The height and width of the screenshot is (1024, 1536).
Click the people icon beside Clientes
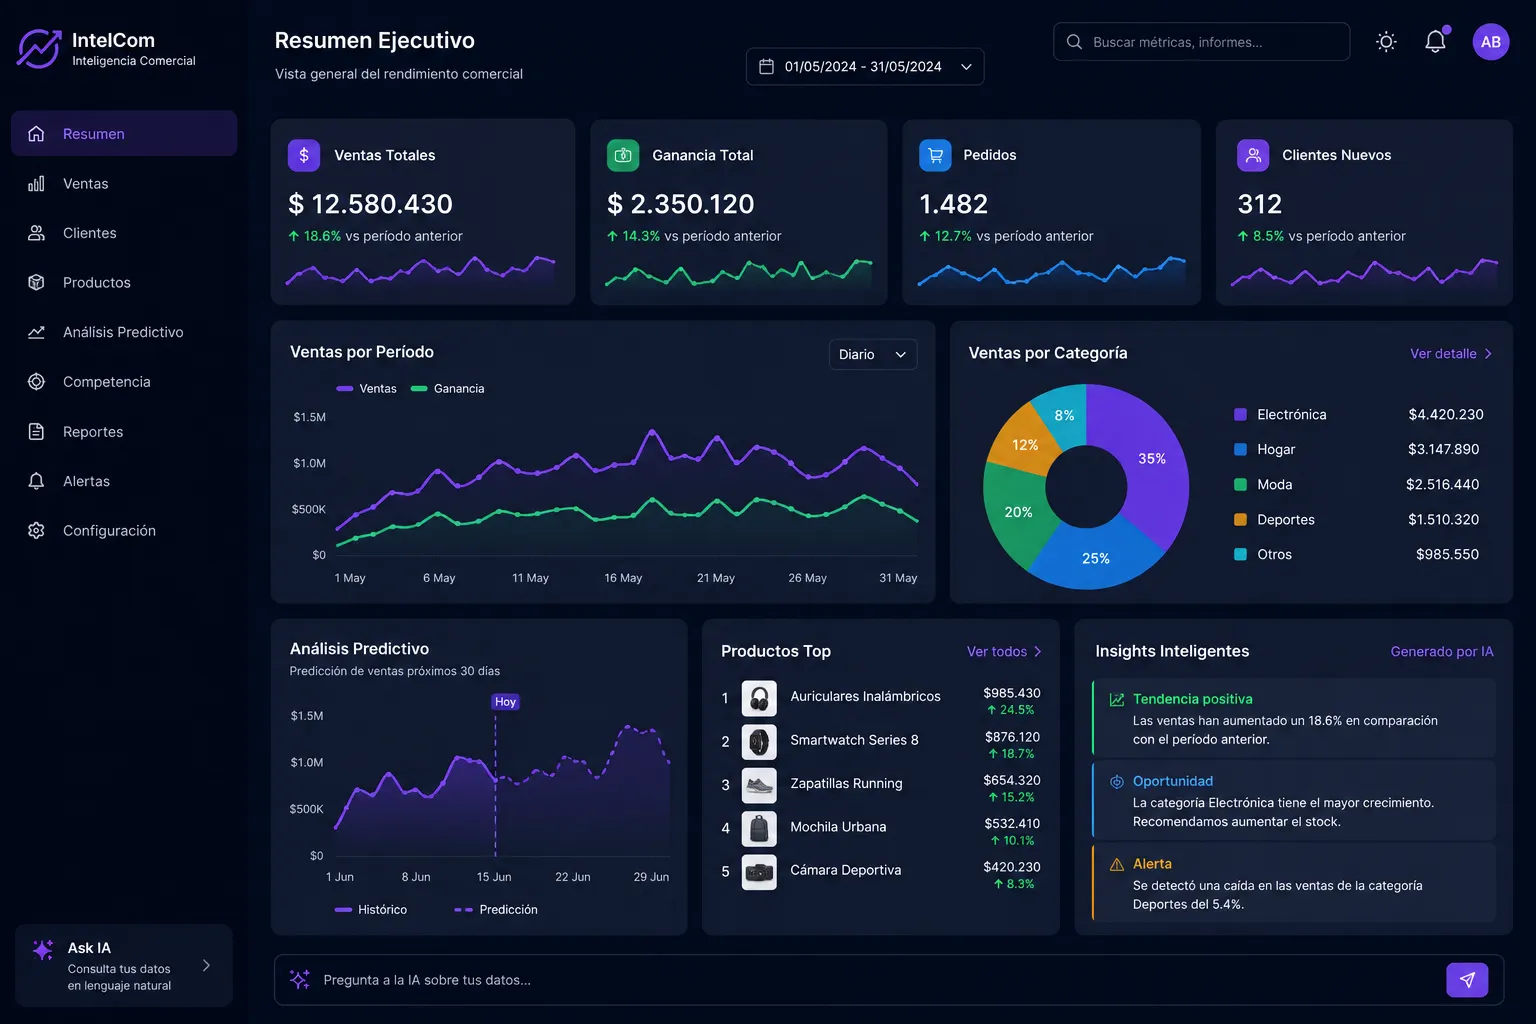[x=36, y=233]
